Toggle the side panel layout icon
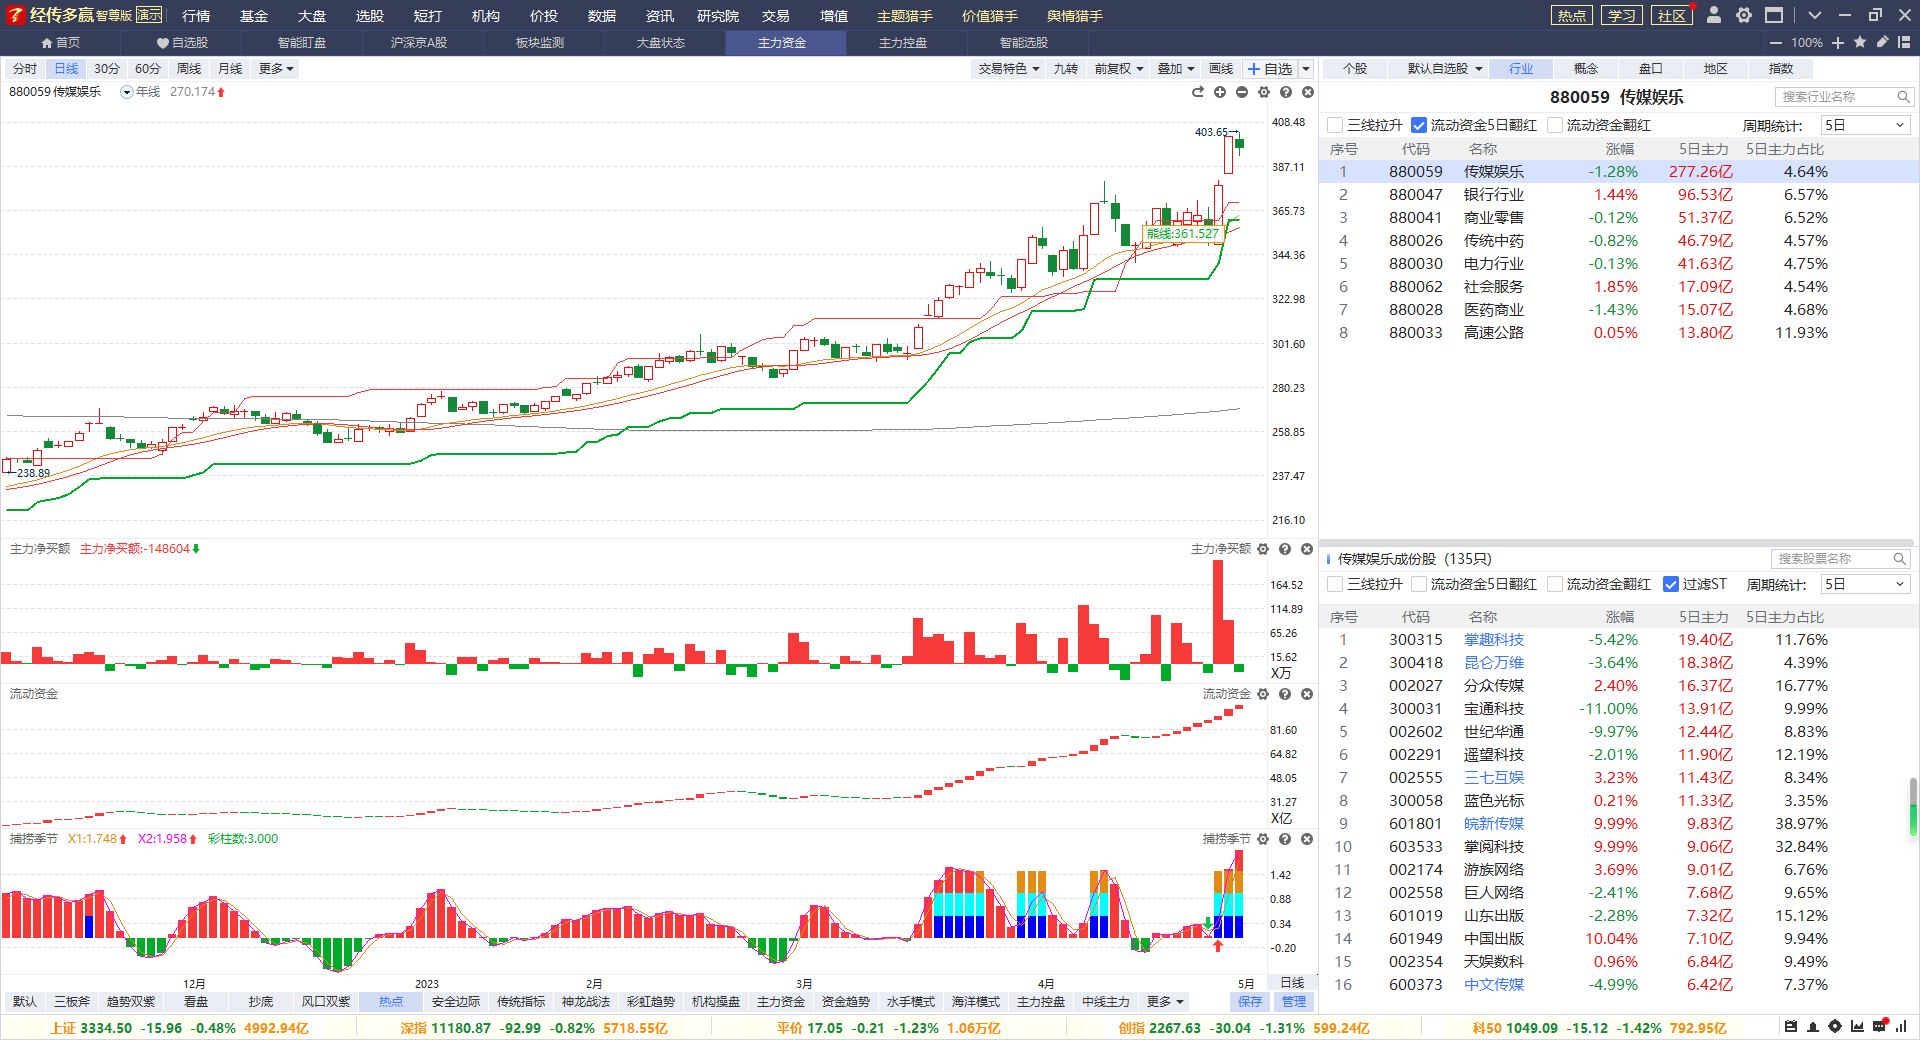Screen dimensions: 1920x1040 tap(1904, 42)
